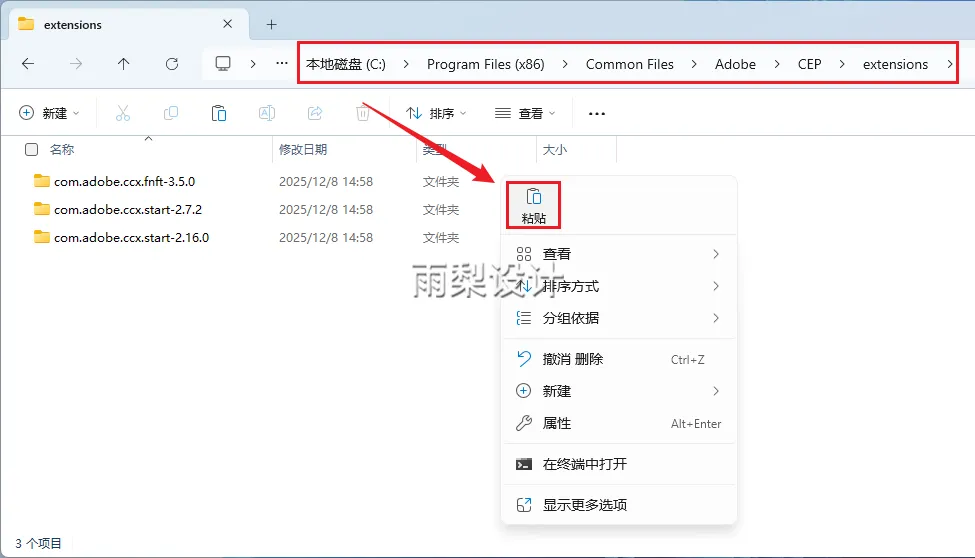Open the 排序 sort dropdown in toolbar
The height and width of the screenshot is (558, 975).
[436, 113]
